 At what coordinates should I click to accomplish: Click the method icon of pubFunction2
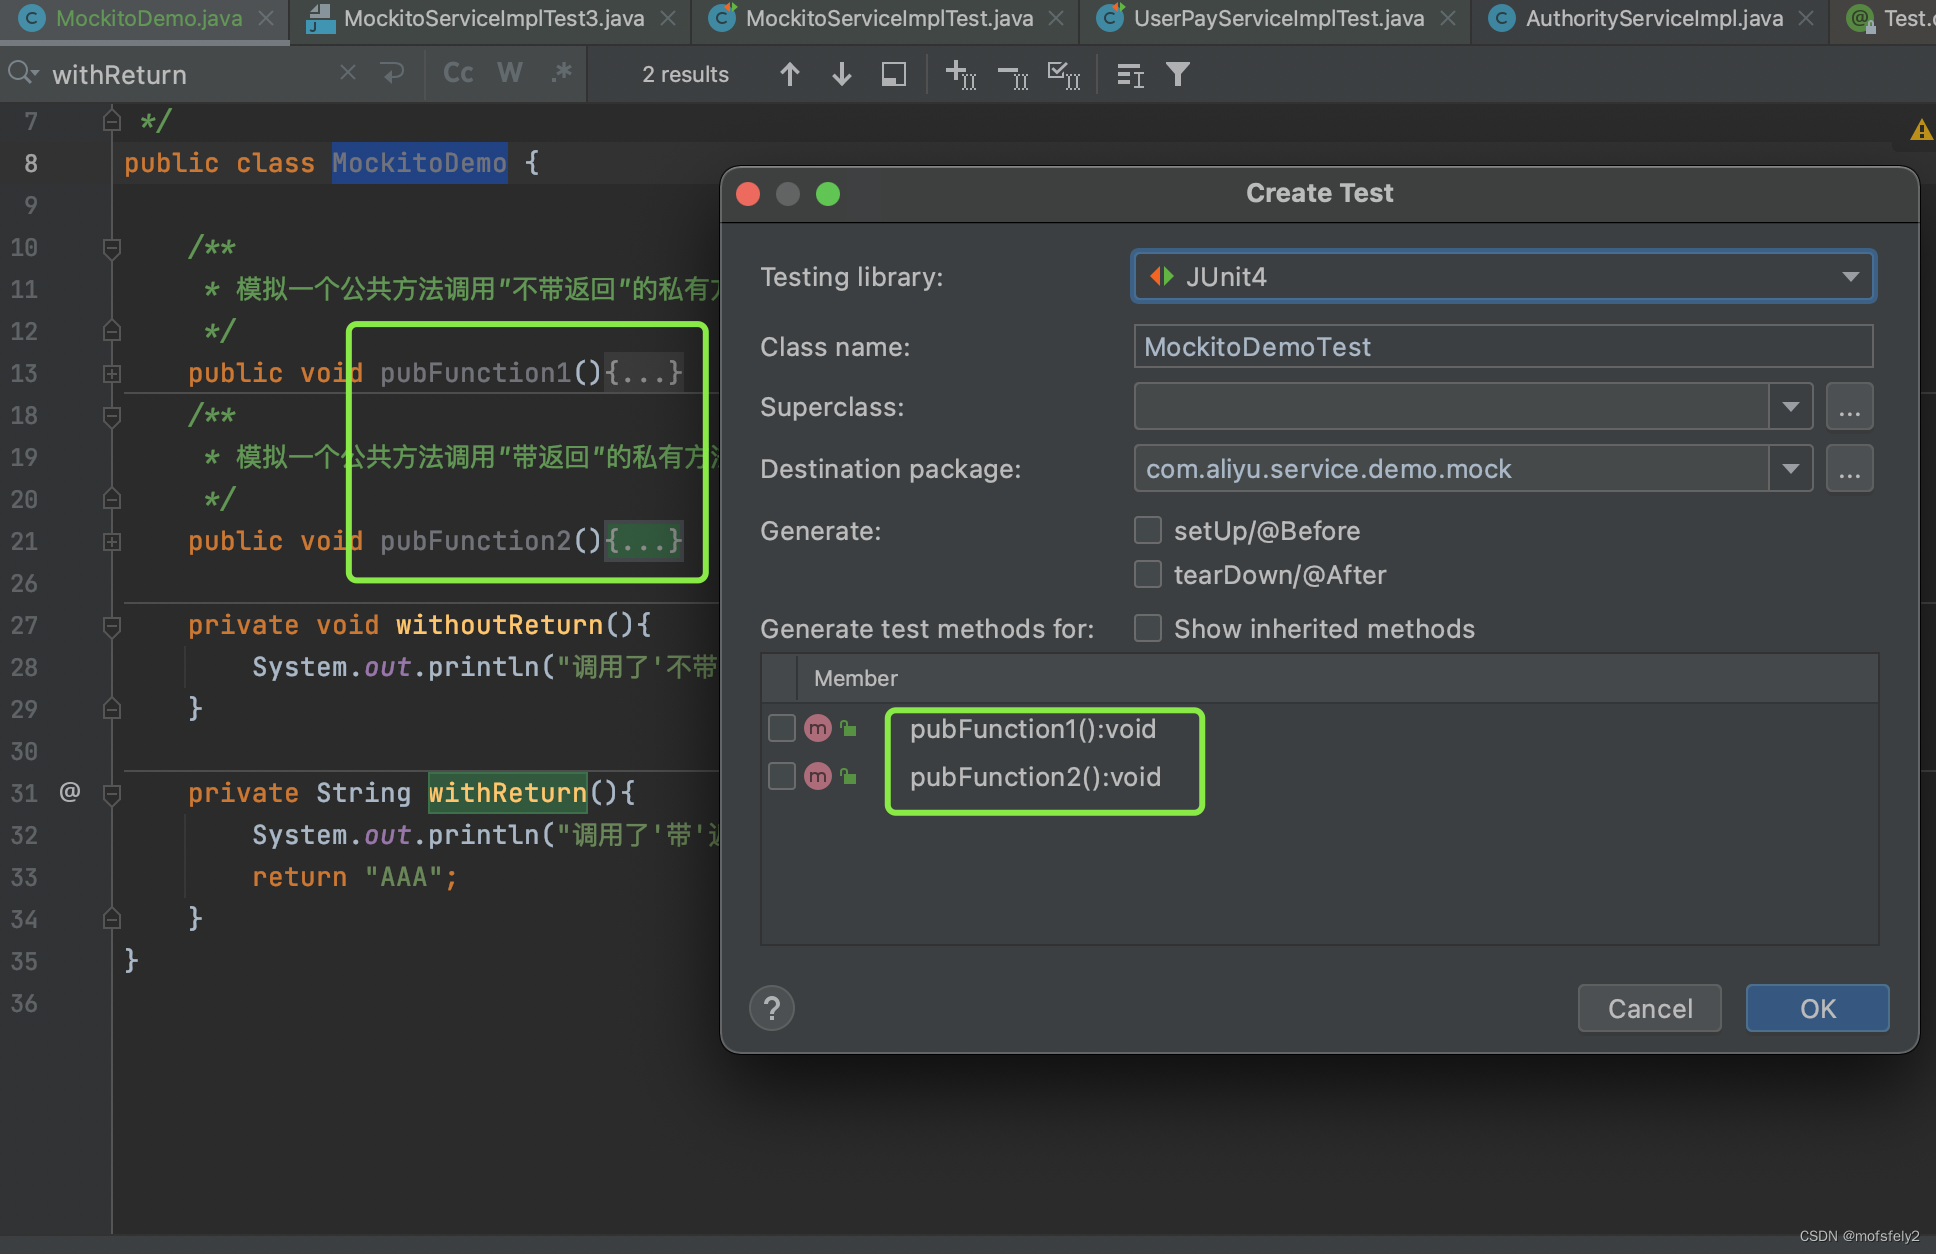(818, 776)
